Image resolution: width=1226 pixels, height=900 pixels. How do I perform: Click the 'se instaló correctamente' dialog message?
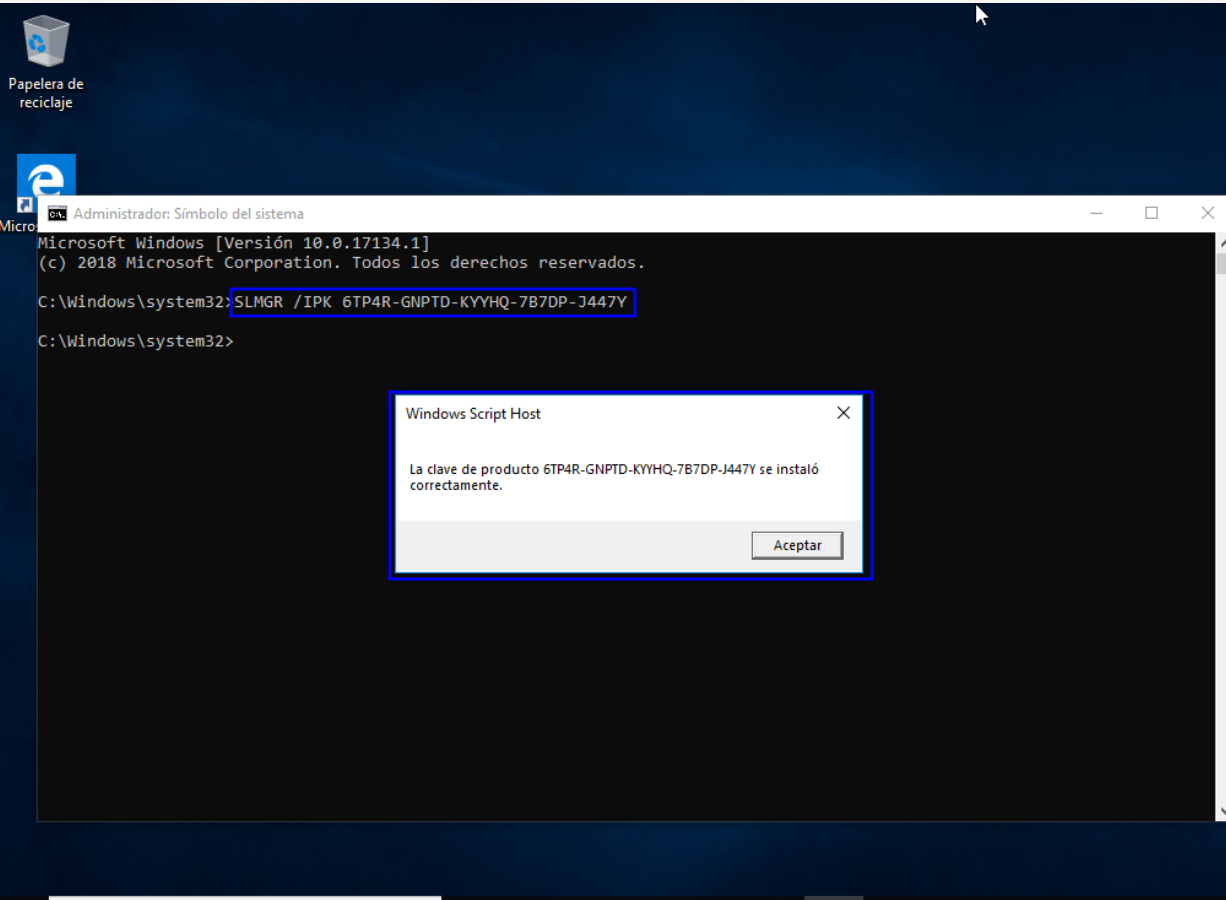point(614,477)
